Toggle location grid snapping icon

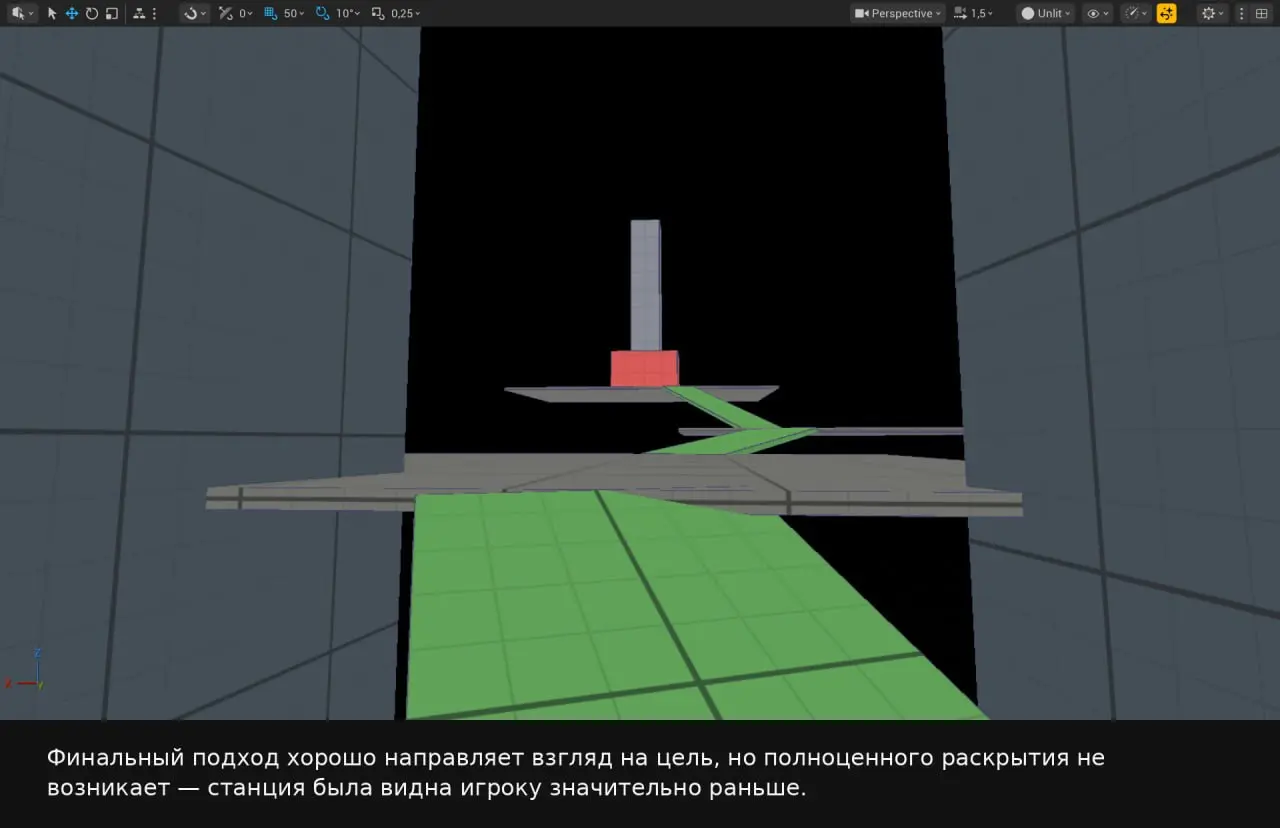(x=270, y=13)
